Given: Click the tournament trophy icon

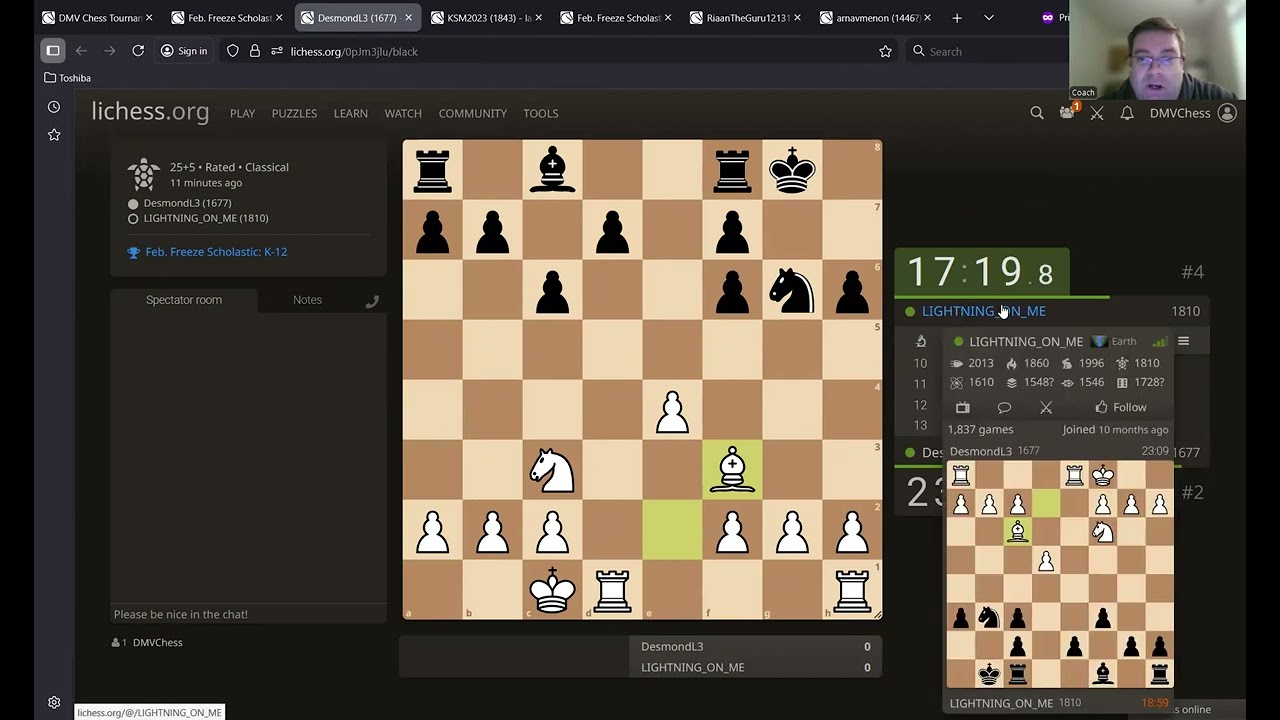Looking at the screenshot, I should point(134,252).
